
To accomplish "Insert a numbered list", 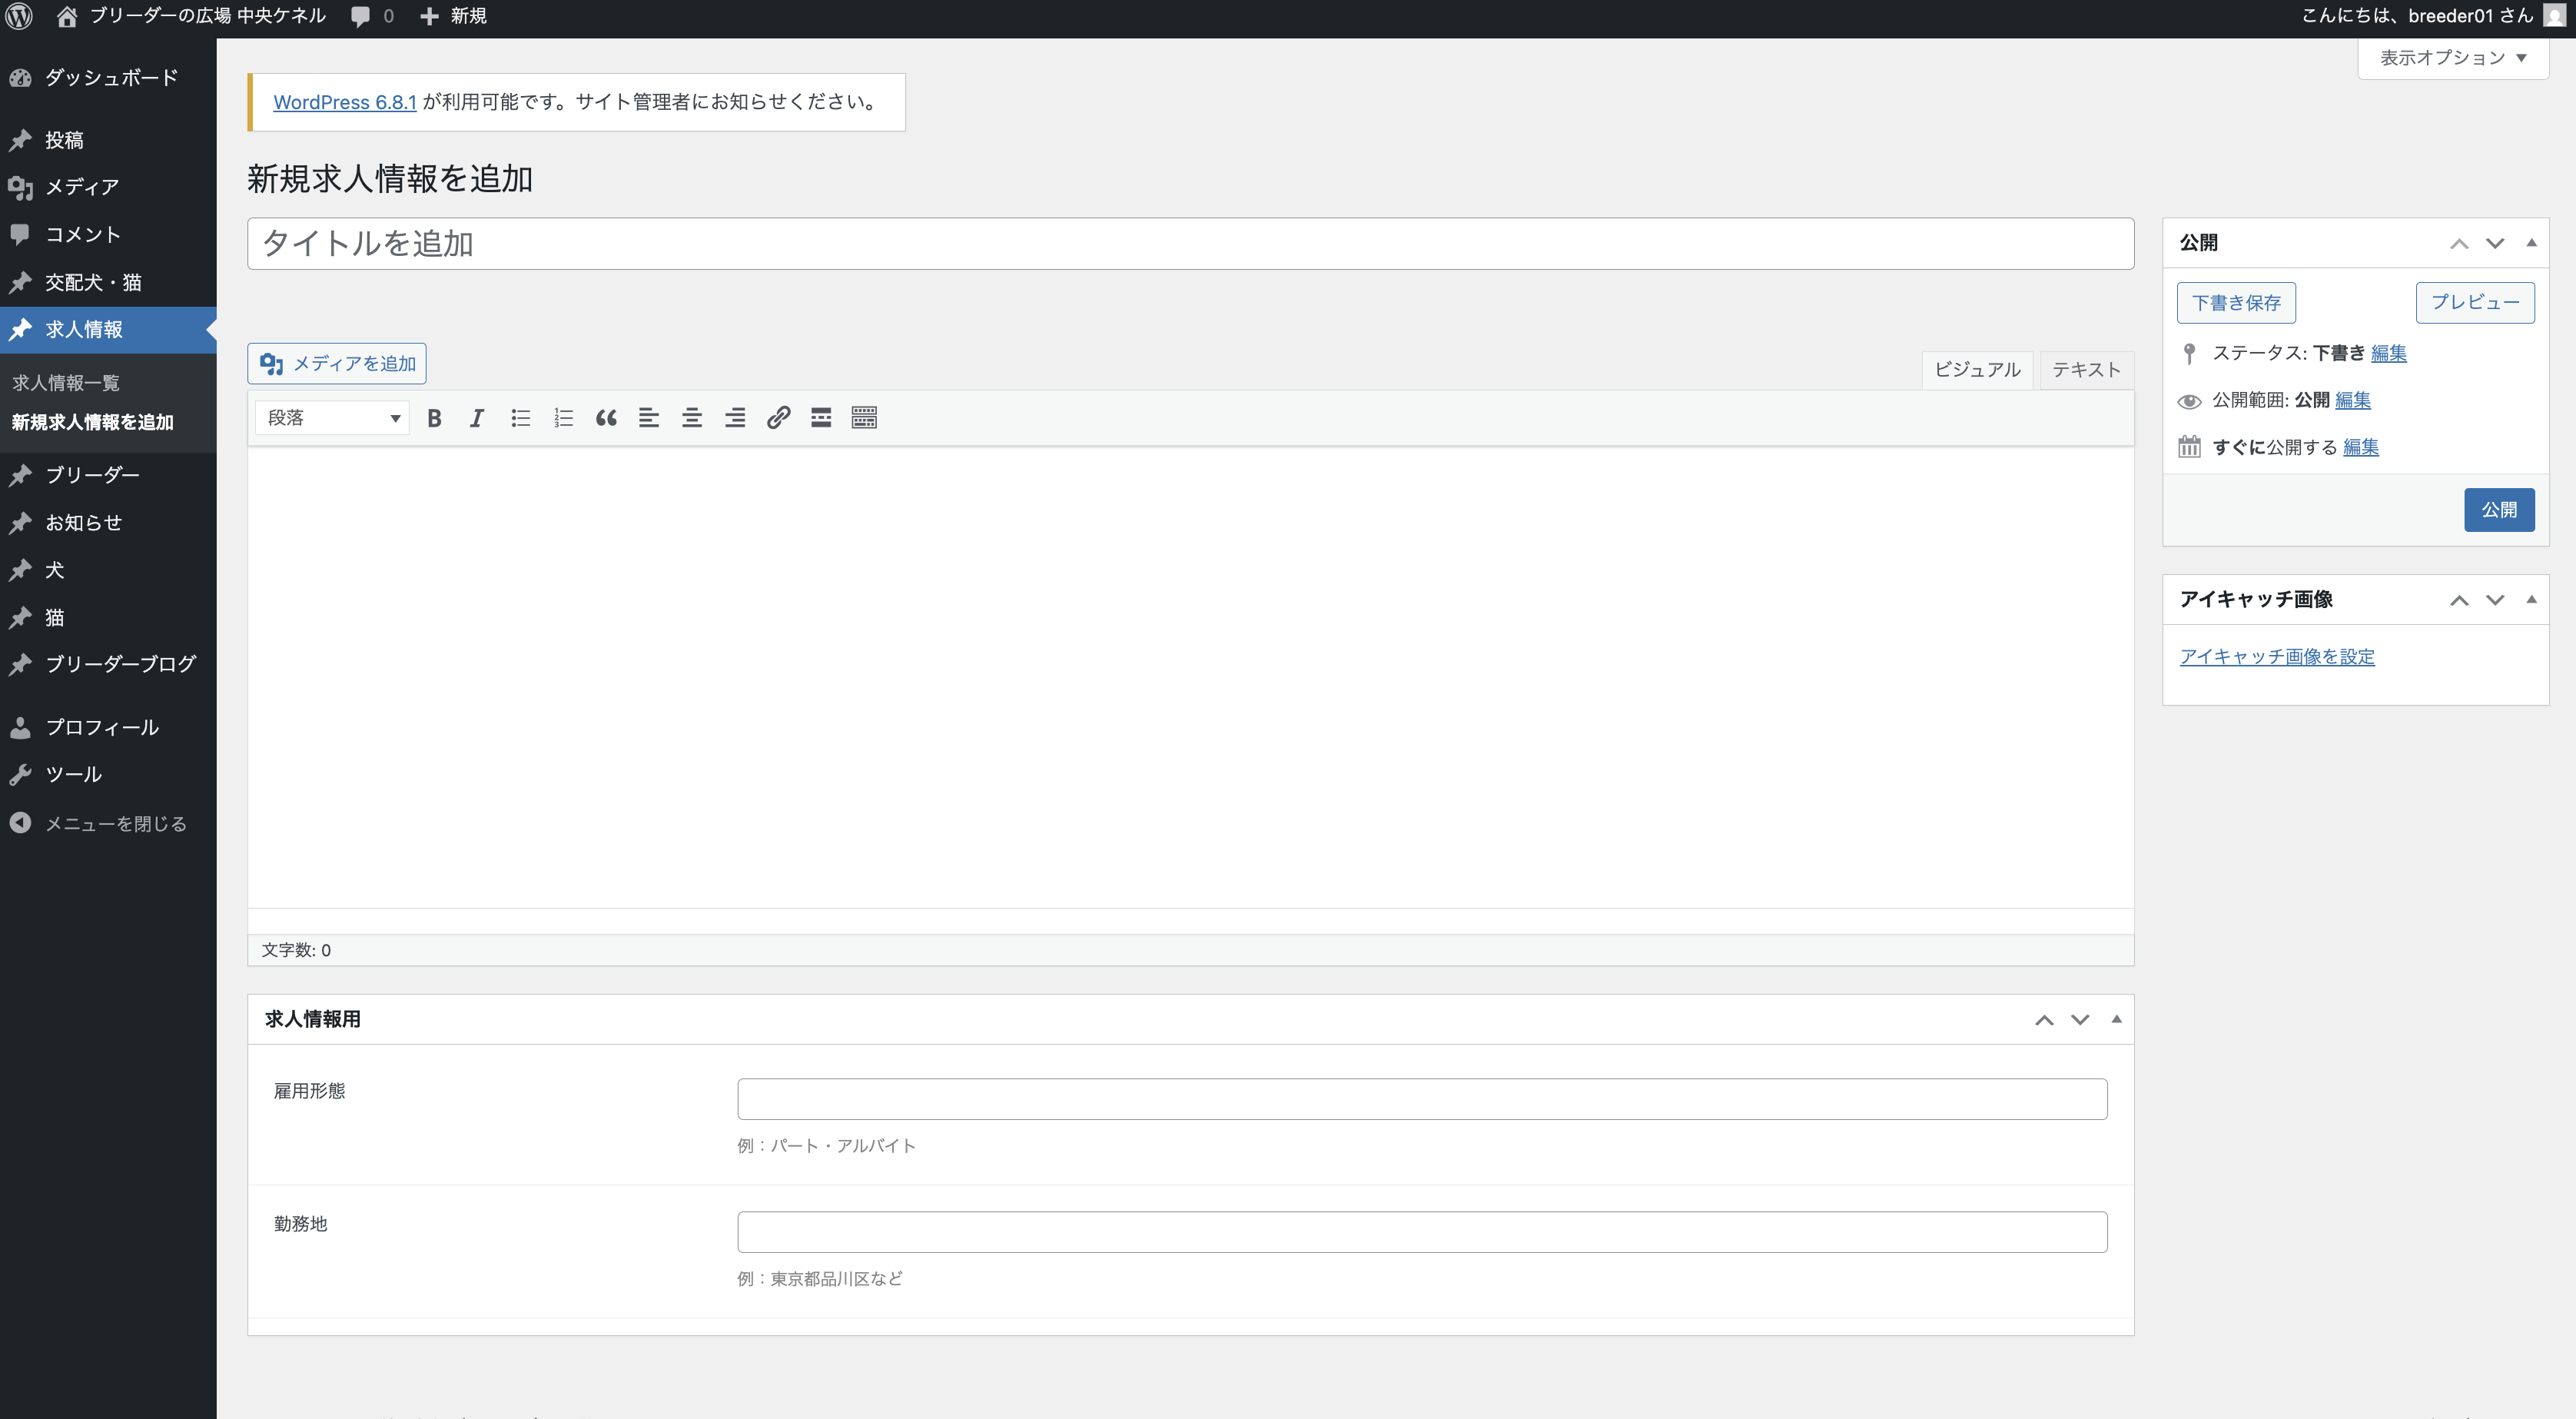I will click(x=563, y=418).
